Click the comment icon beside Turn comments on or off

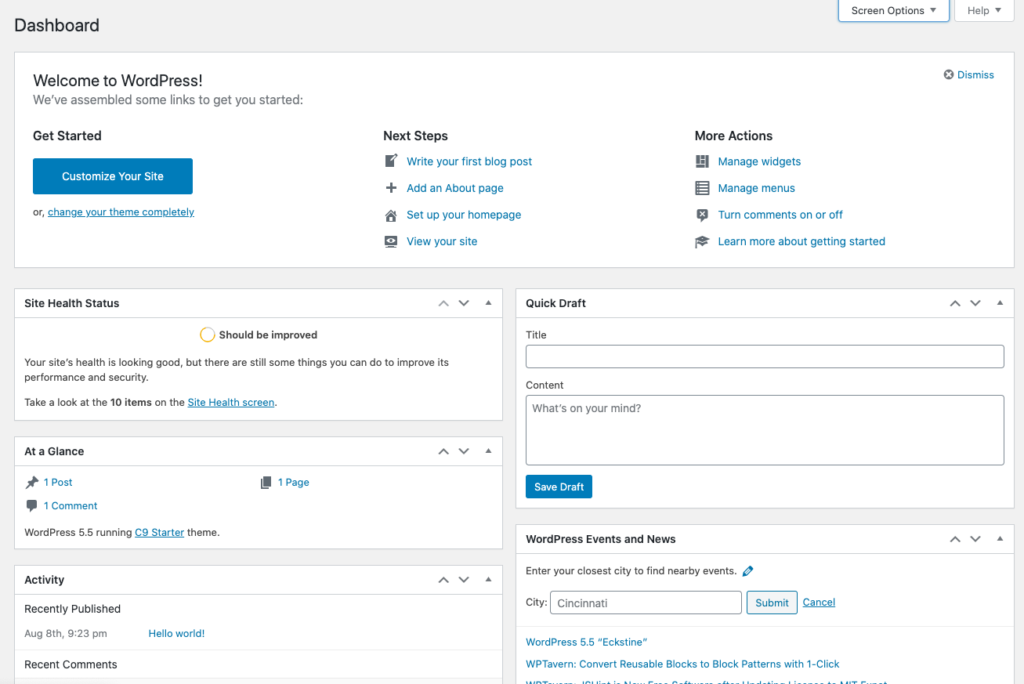(x=702, y=215)
